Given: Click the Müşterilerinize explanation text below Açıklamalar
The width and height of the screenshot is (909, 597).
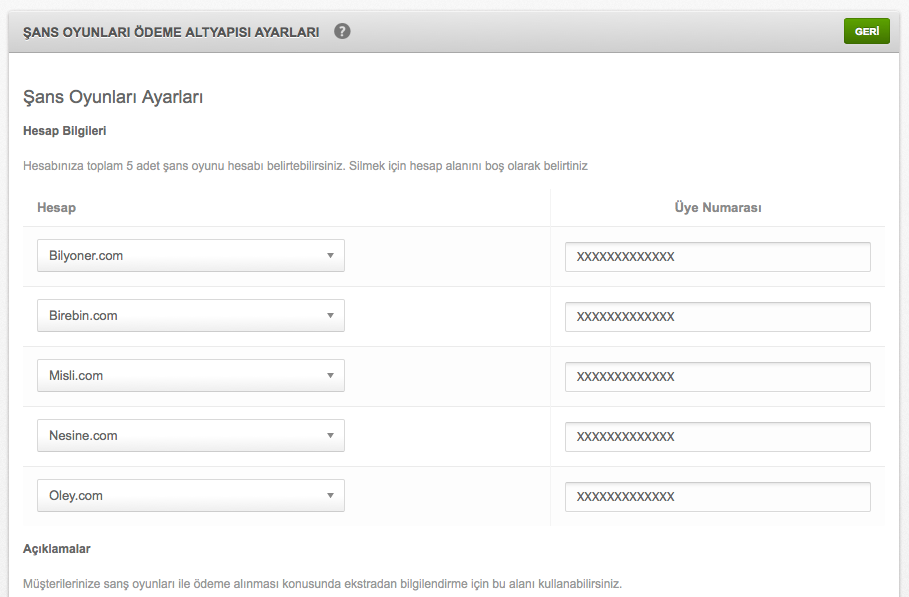Looking at the screenshot, I should [x=322, y=584].
